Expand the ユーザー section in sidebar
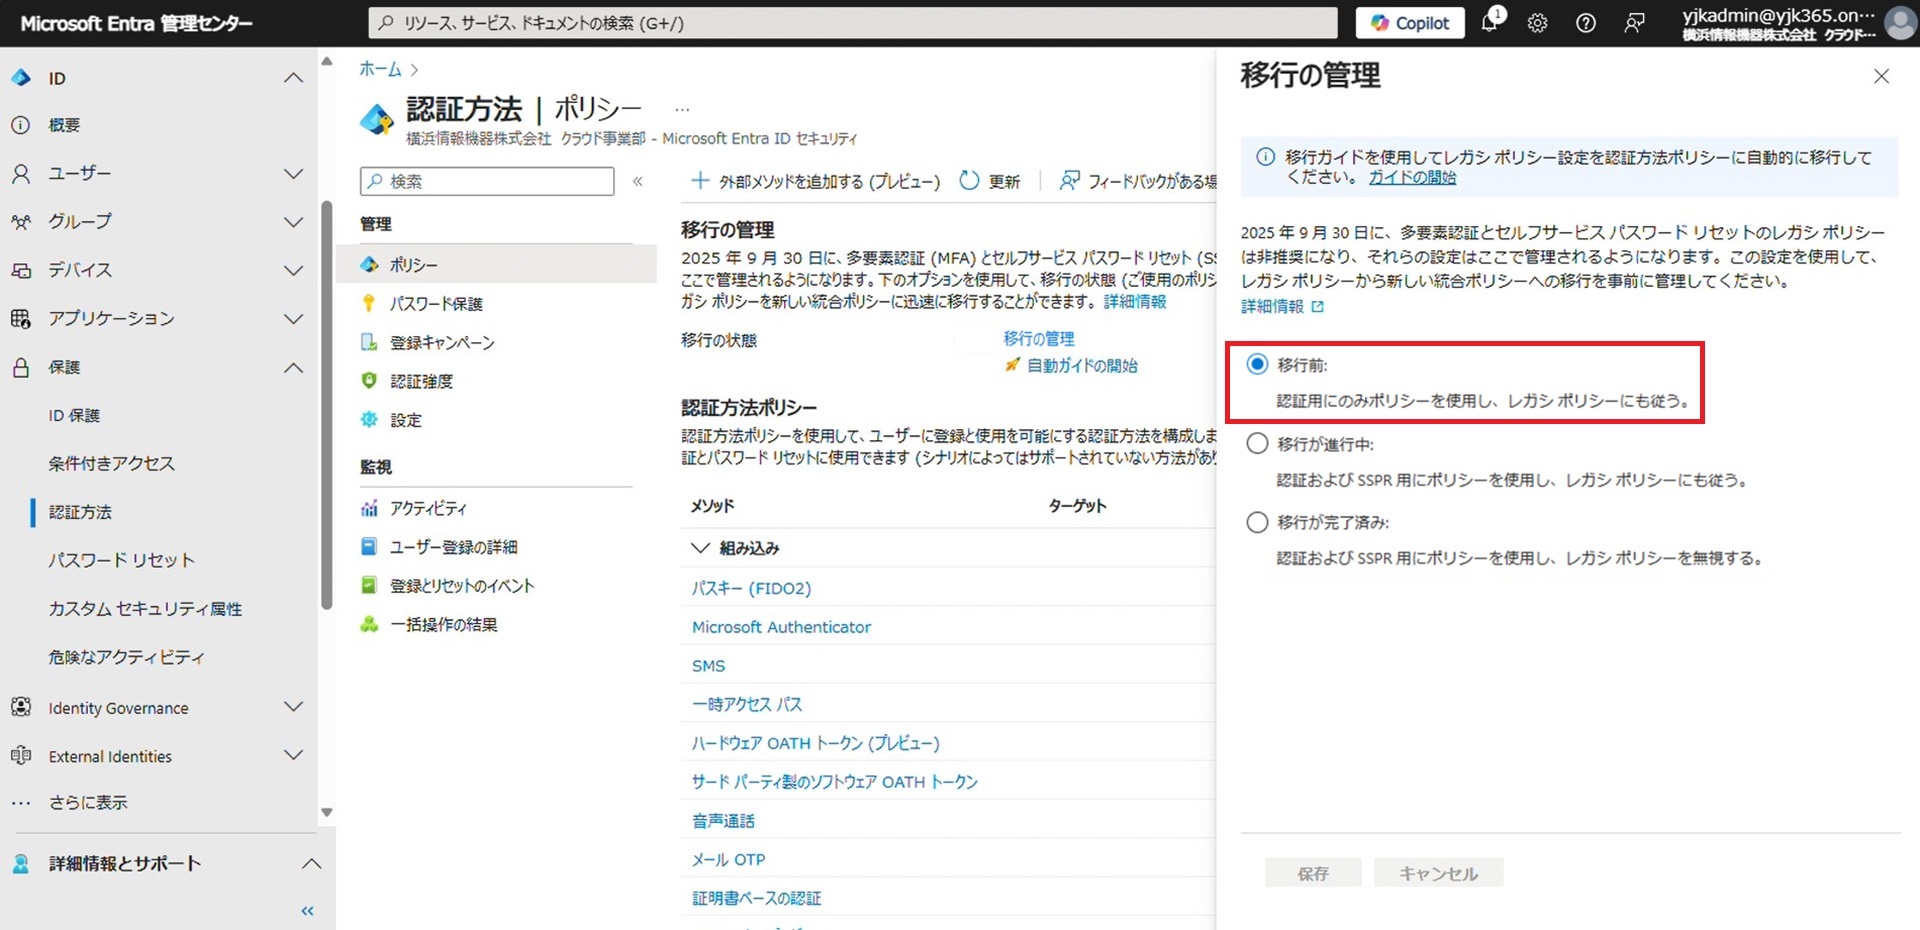This screenshot has width=1920, height=930. tap(293, 174)
